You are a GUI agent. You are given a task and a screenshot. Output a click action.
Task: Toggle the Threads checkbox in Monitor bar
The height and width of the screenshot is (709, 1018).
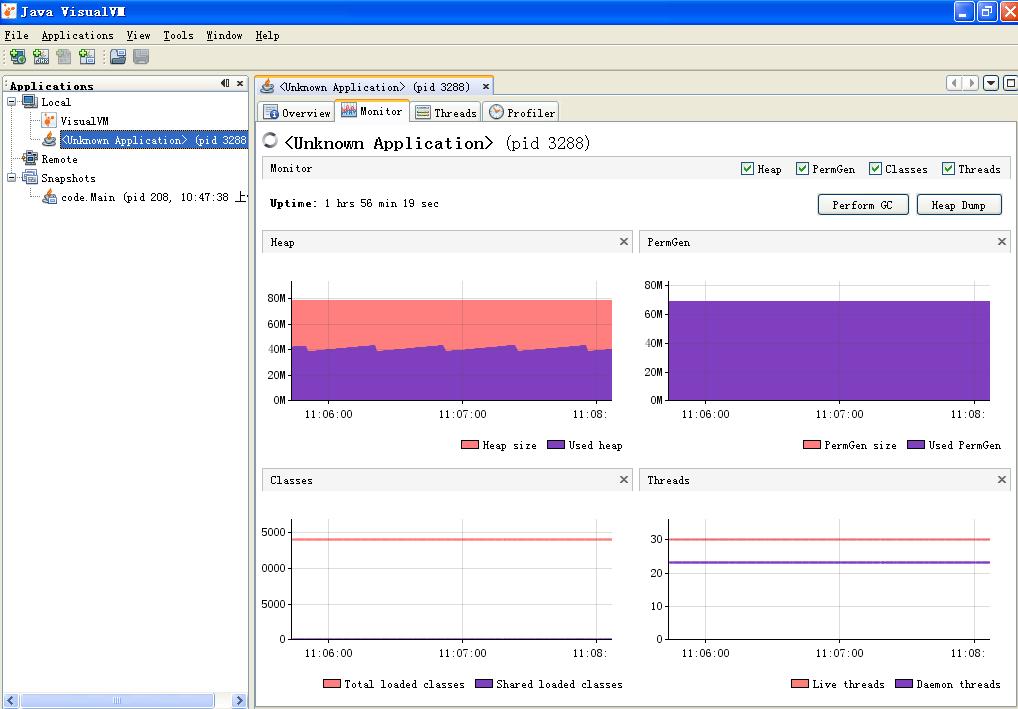coord(949,169)
